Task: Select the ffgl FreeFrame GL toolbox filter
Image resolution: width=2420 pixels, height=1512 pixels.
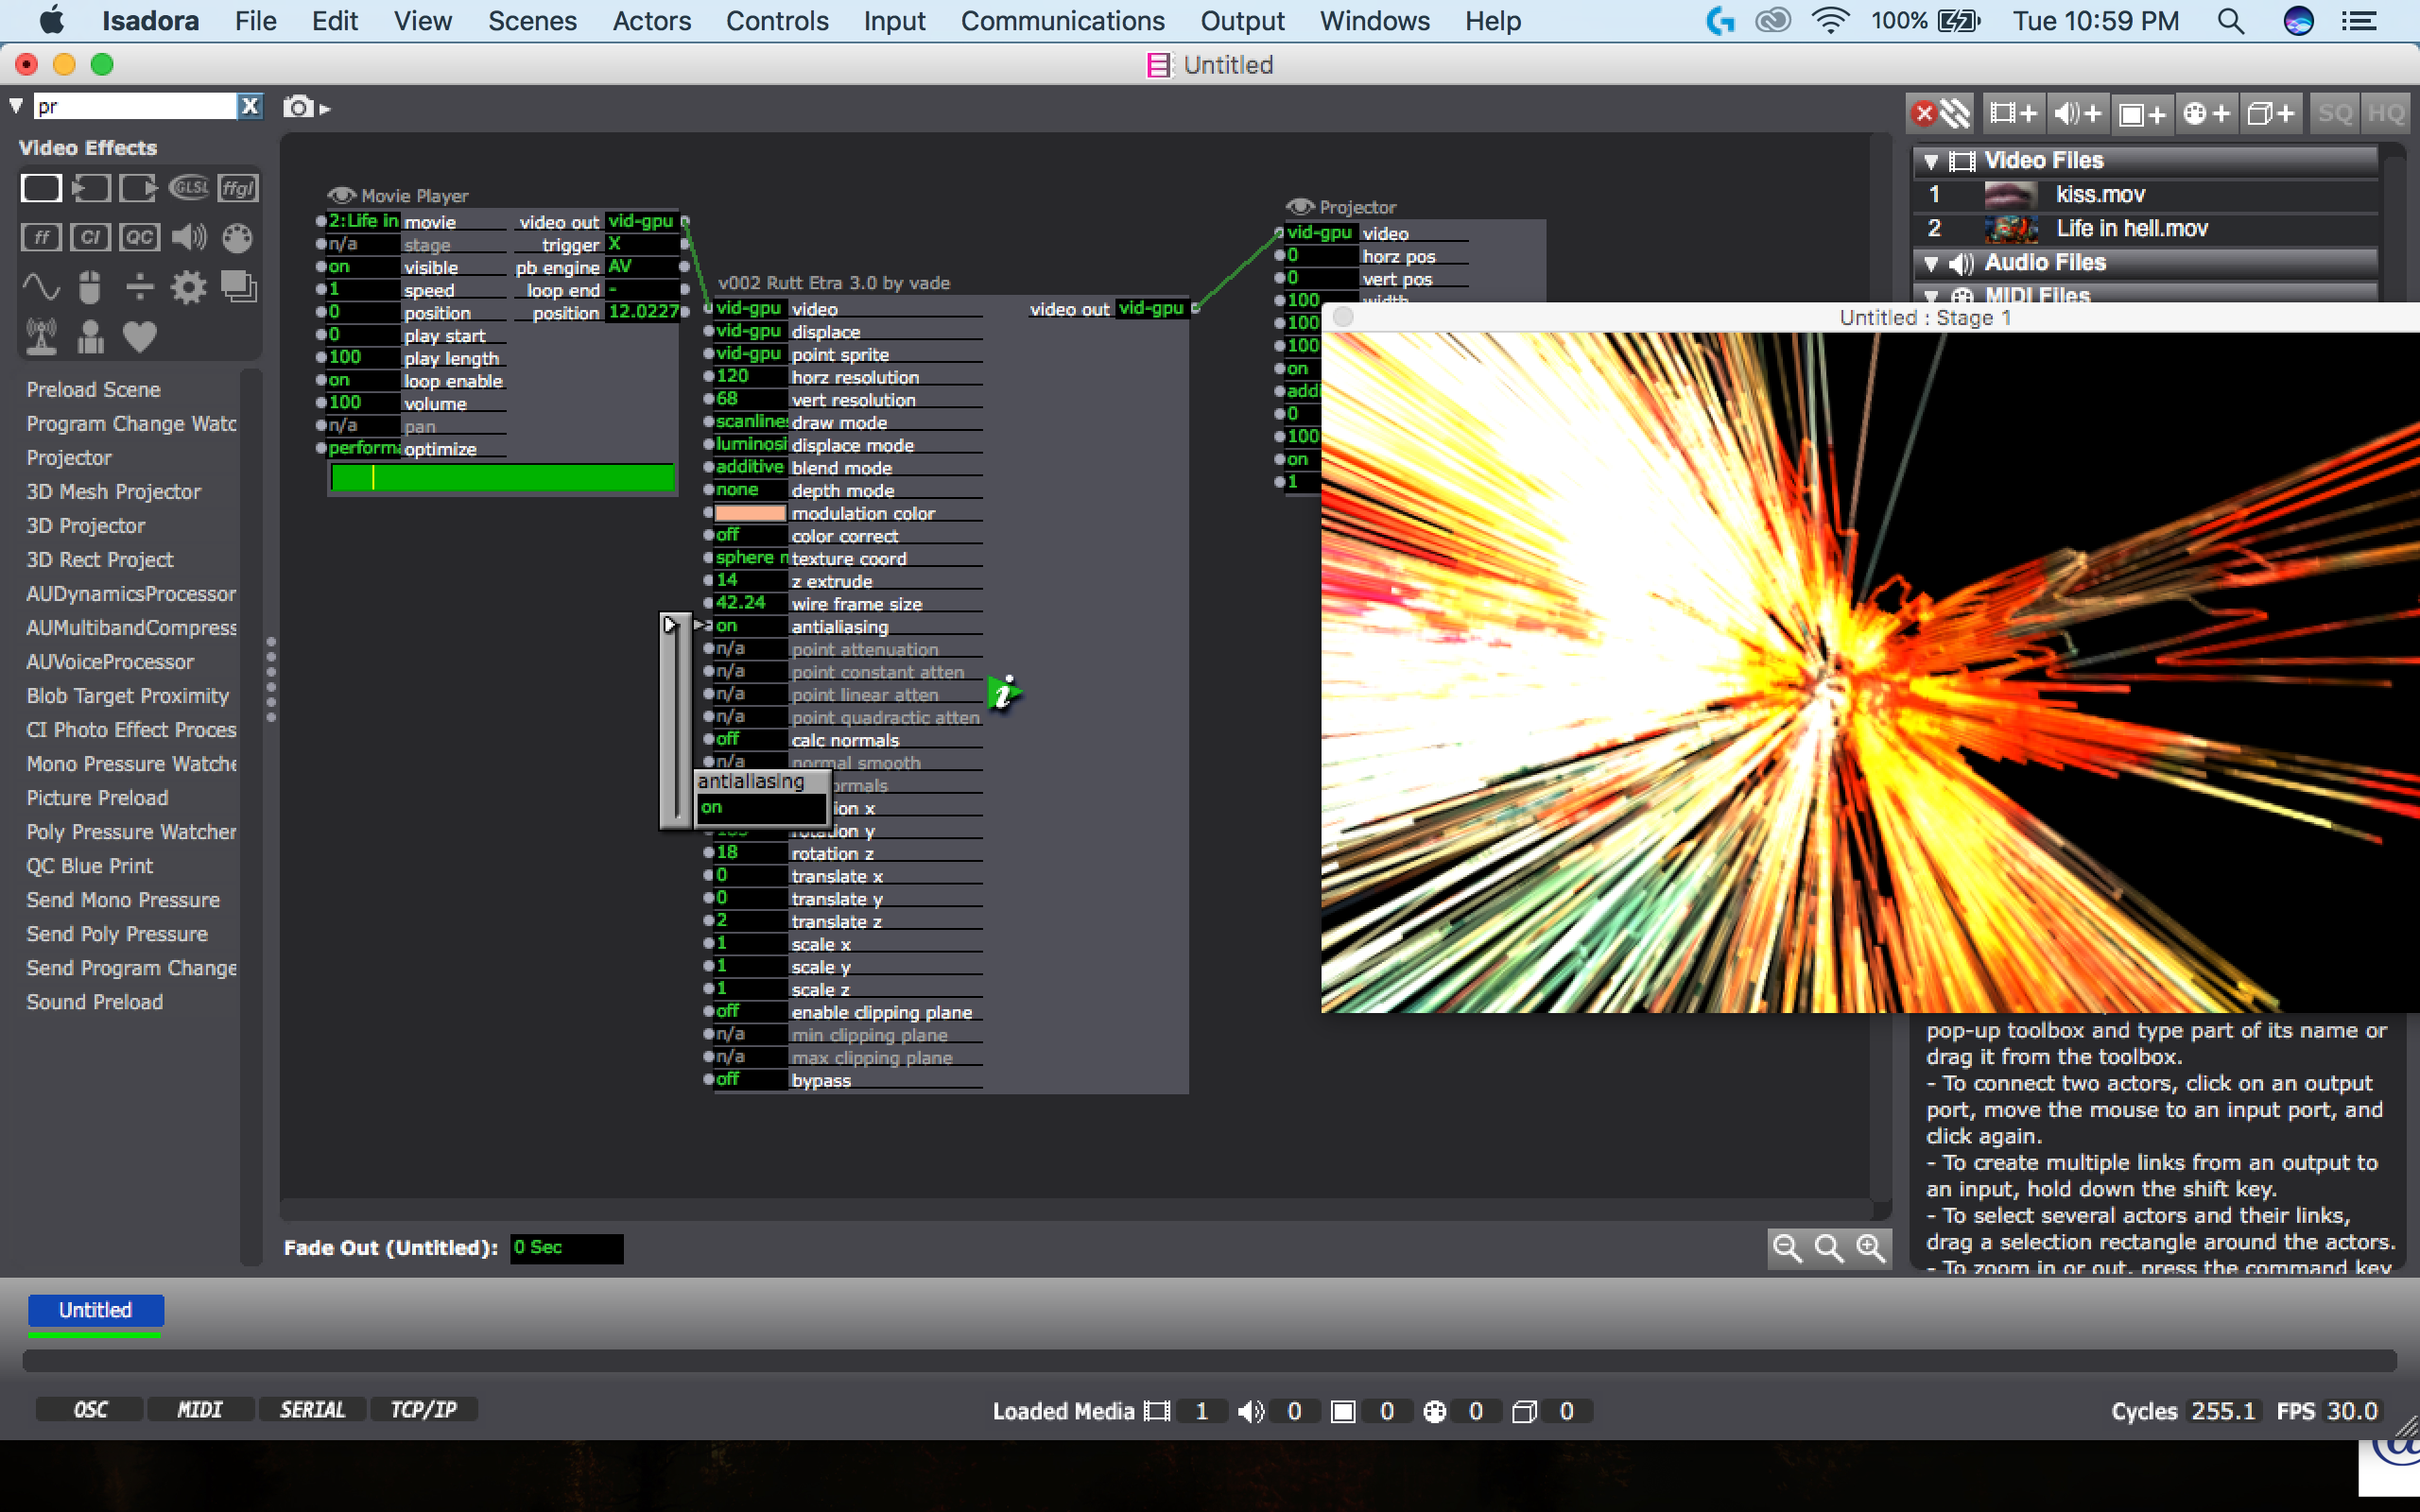Action: (238, 188)
